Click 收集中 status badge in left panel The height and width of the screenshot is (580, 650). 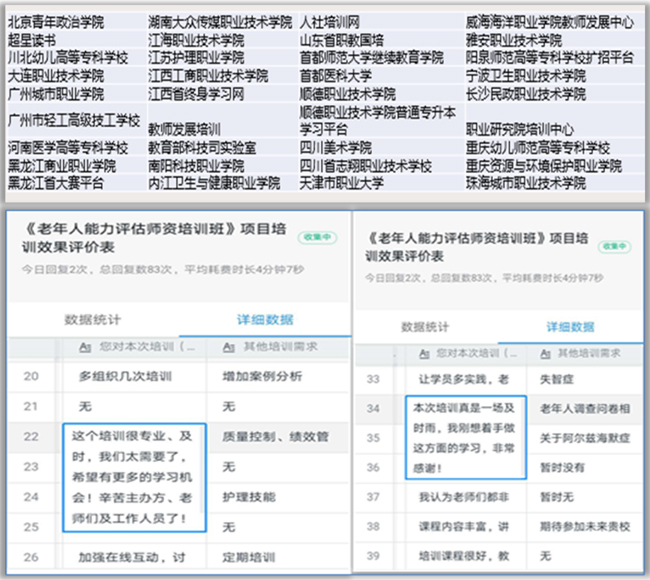click(318, 237)
